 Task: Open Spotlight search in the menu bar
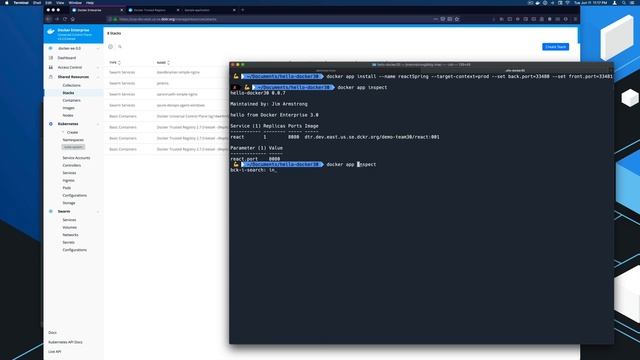coord(624,2)
